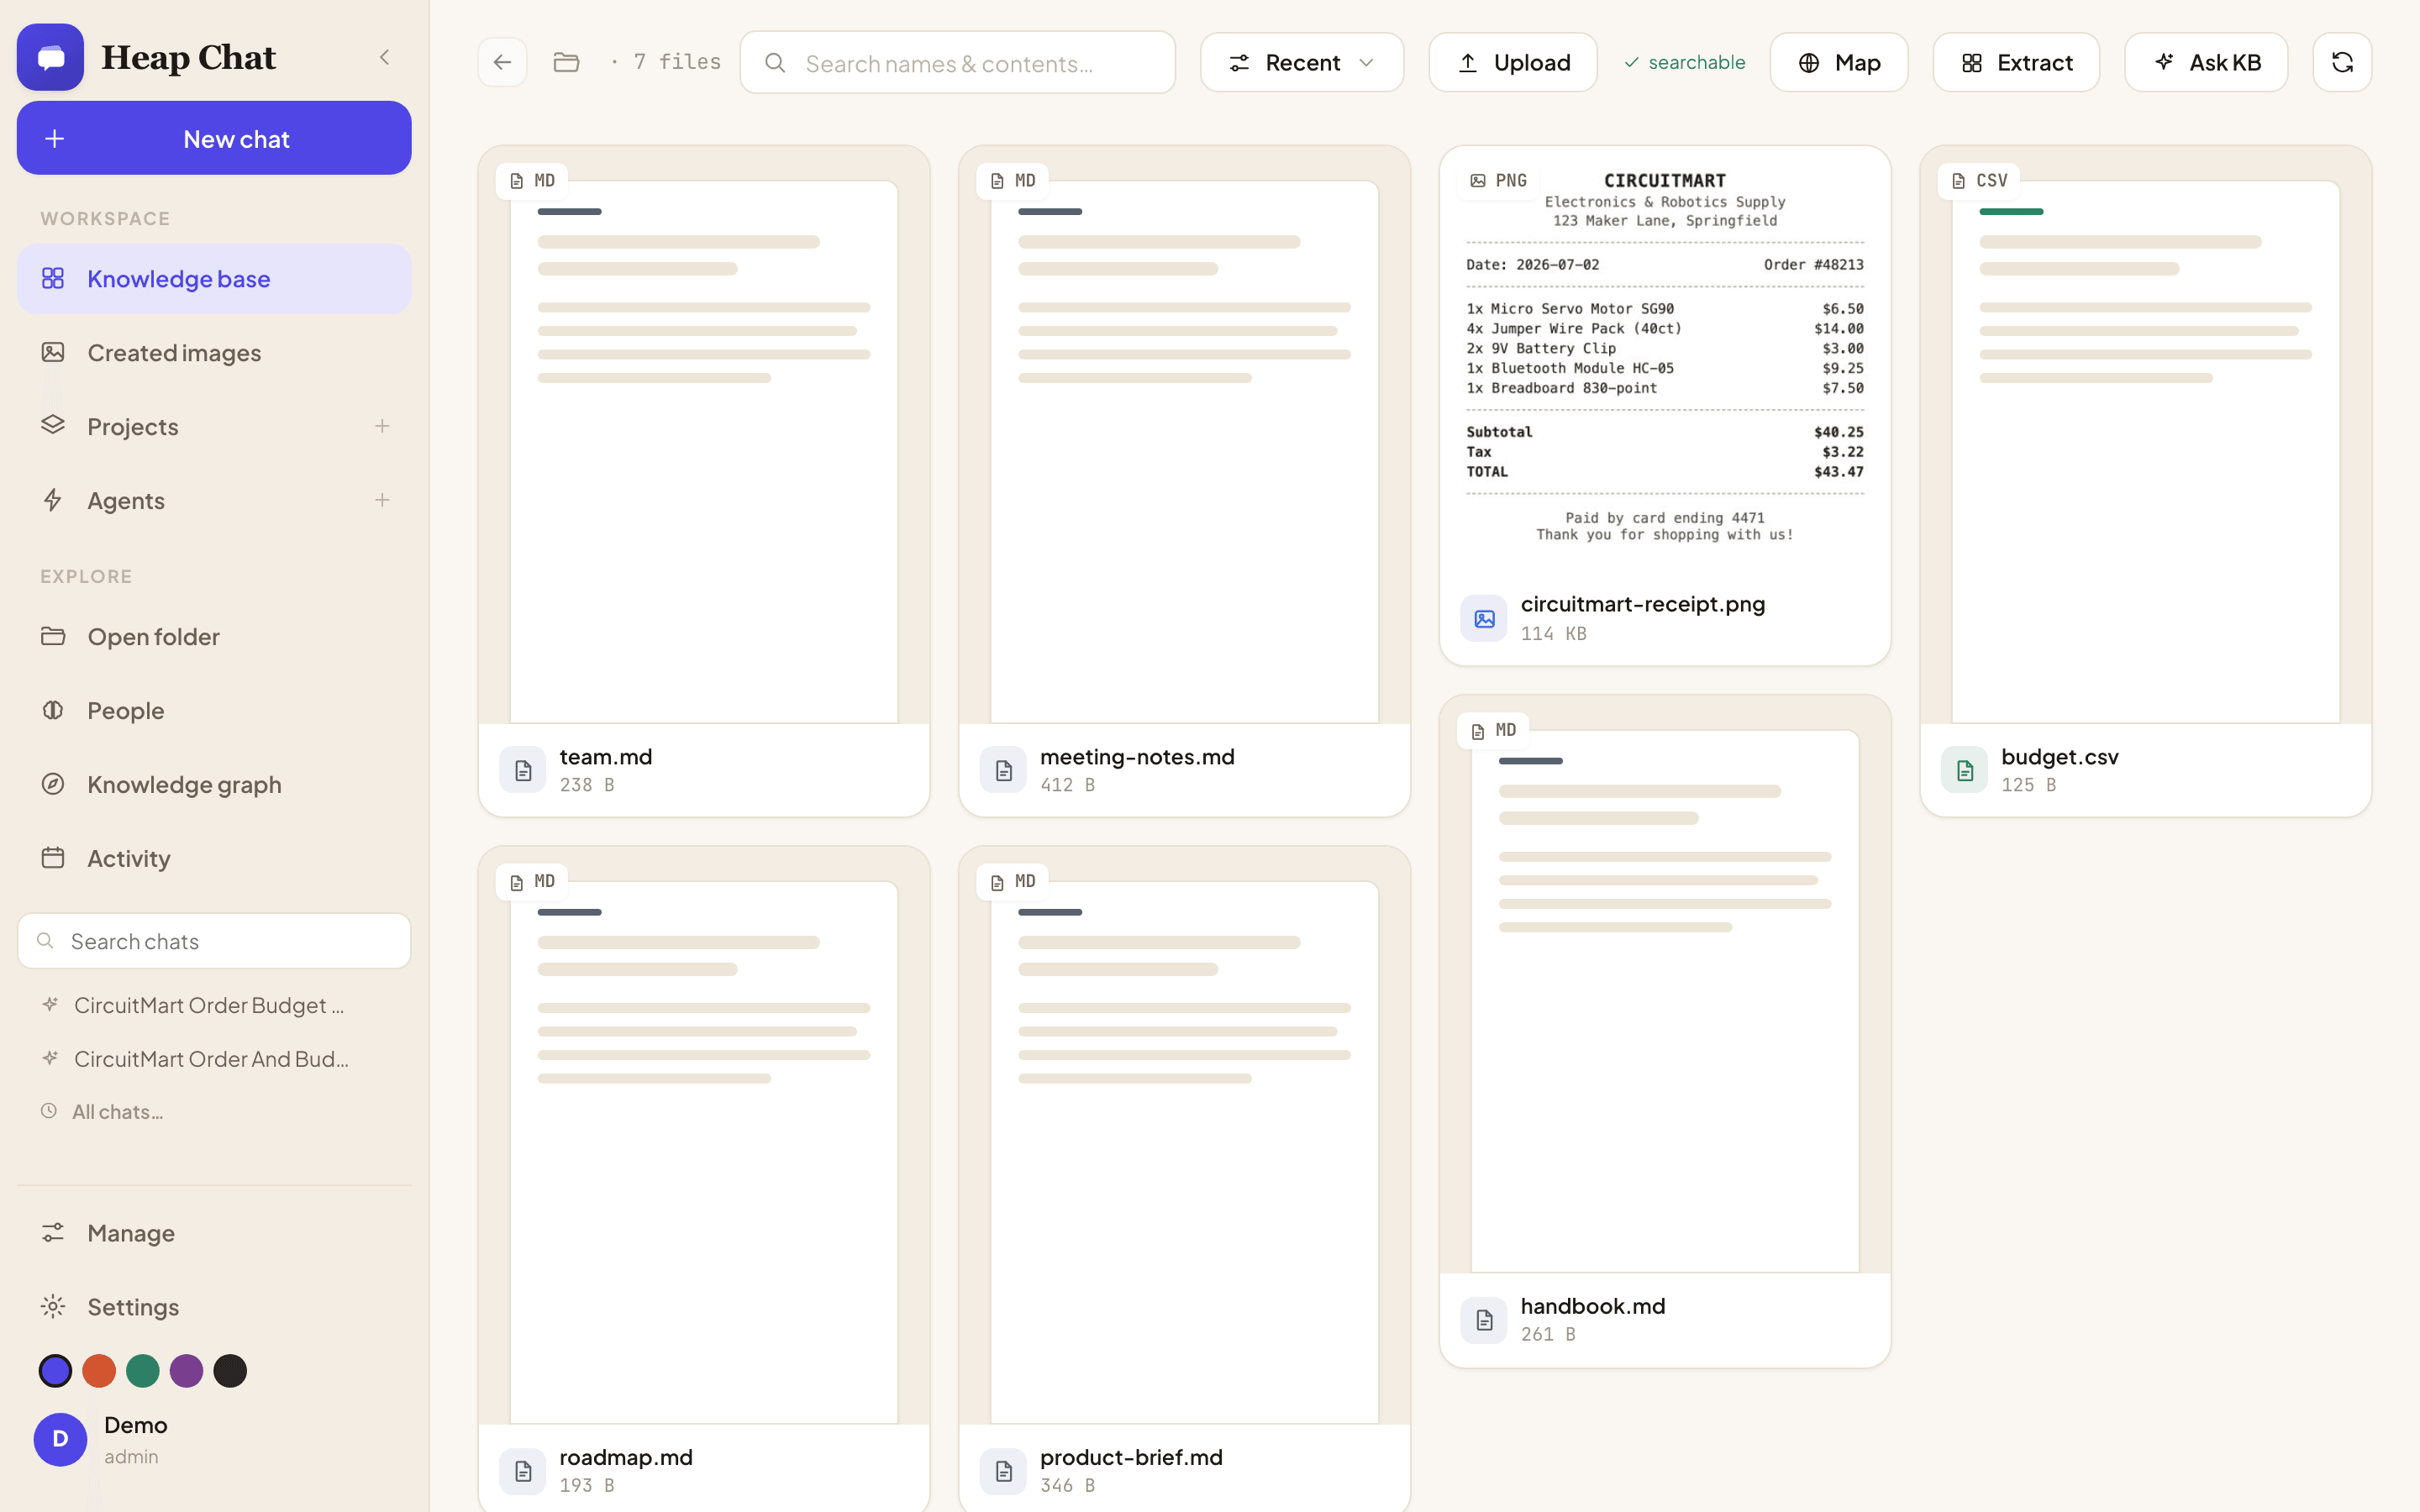Click the Upload button
The width and height of the screenshot is (2420, 1512).
tap(1512, 62)
